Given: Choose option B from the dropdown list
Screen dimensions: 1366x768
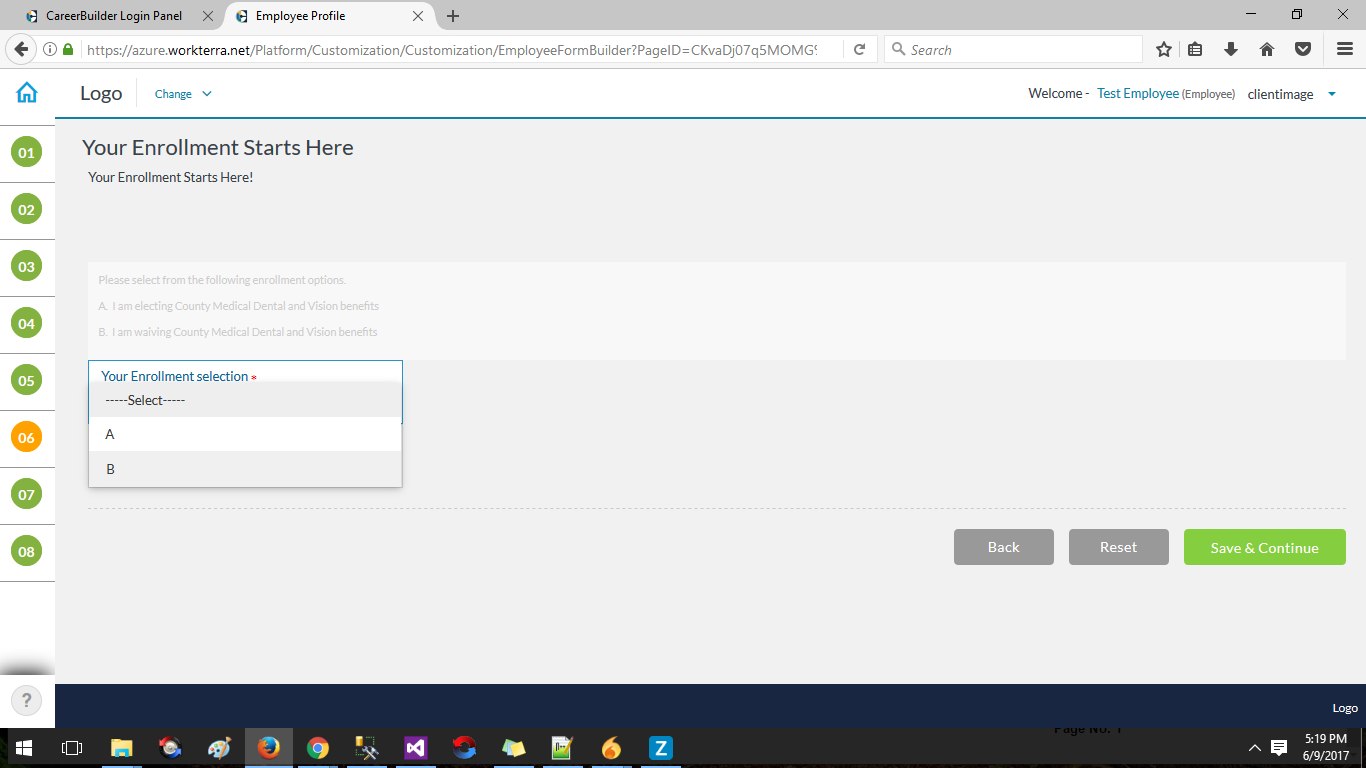Looking at the screenshot, I should [245, 469].
